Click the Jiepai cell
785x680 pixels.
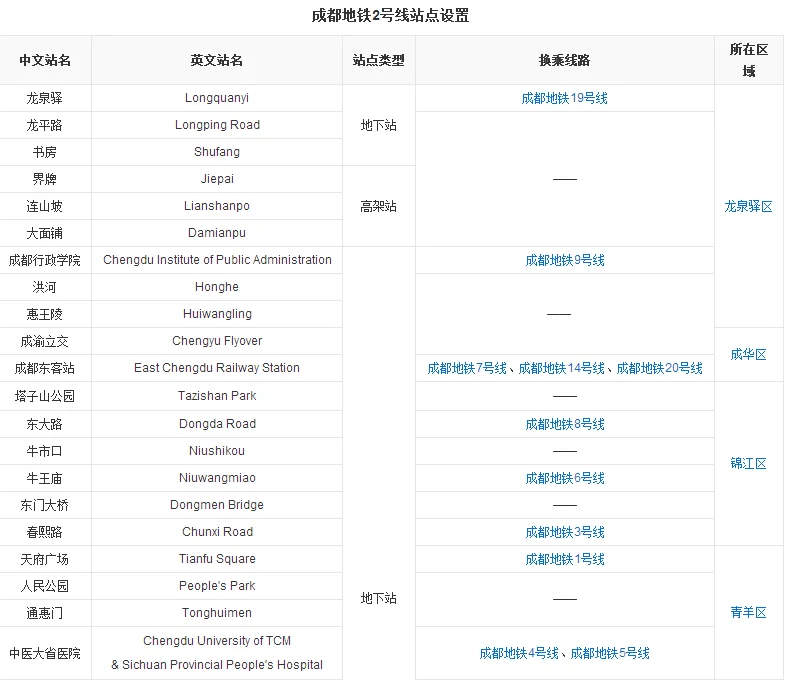[217, 179]
